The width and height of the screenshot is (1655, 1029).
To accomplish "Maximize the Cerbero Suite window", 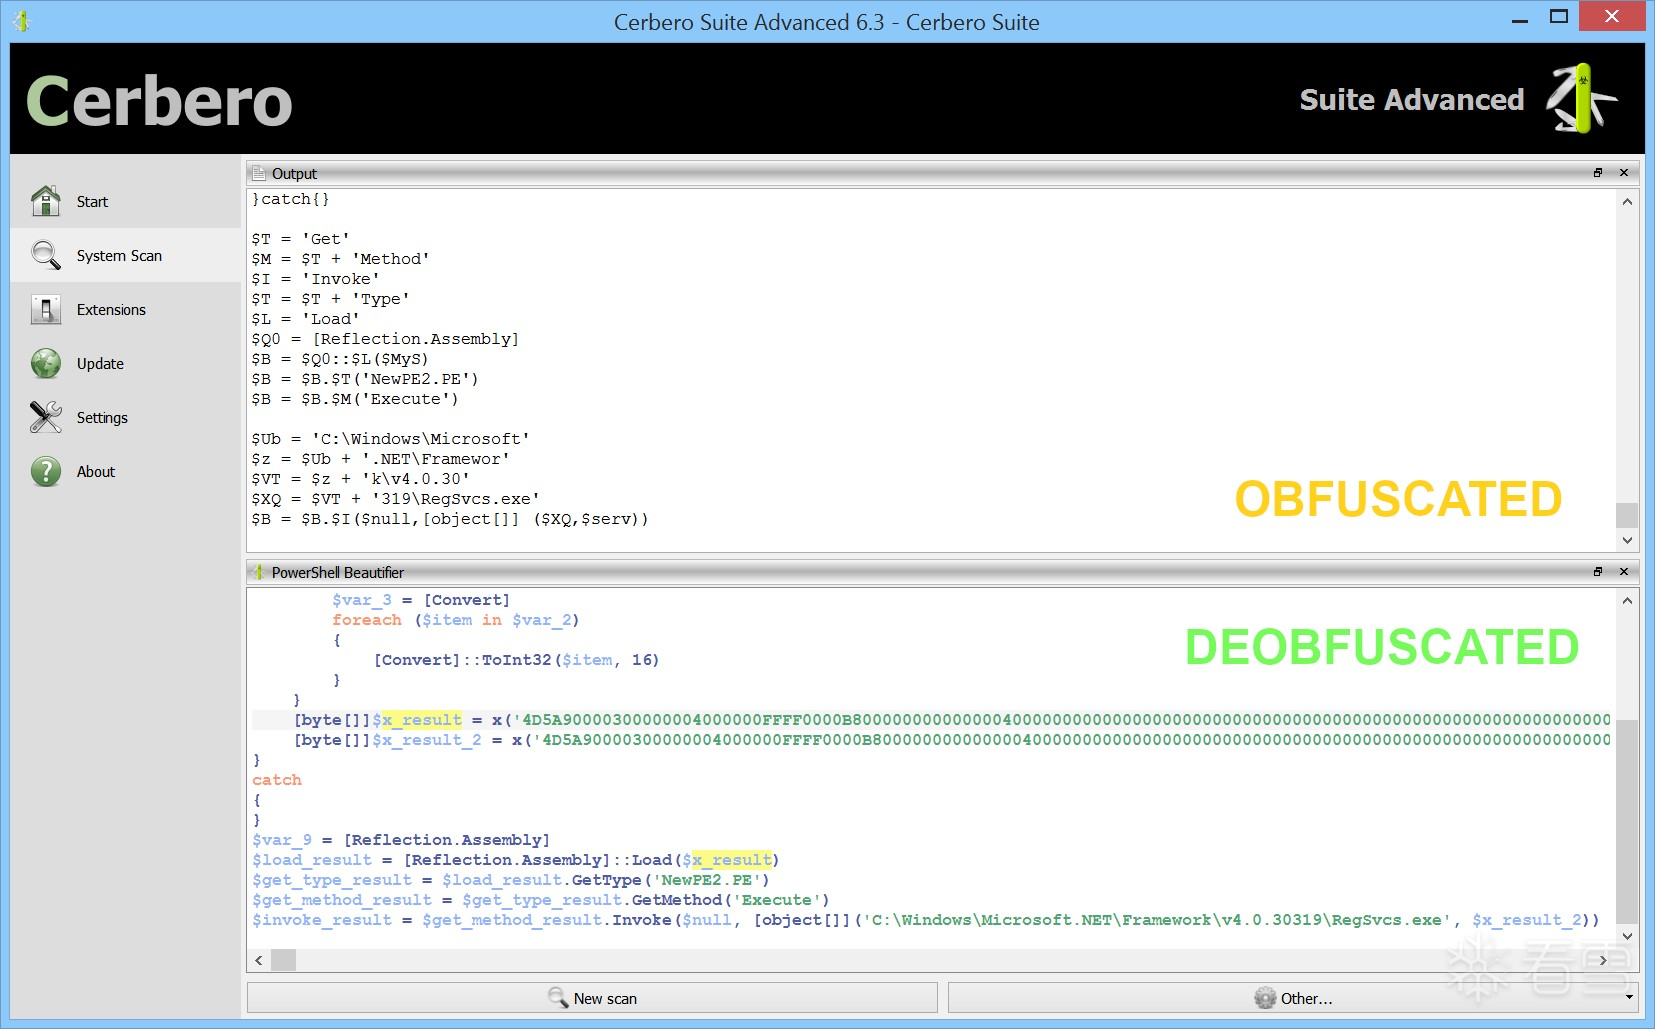I will [1558, 17].
